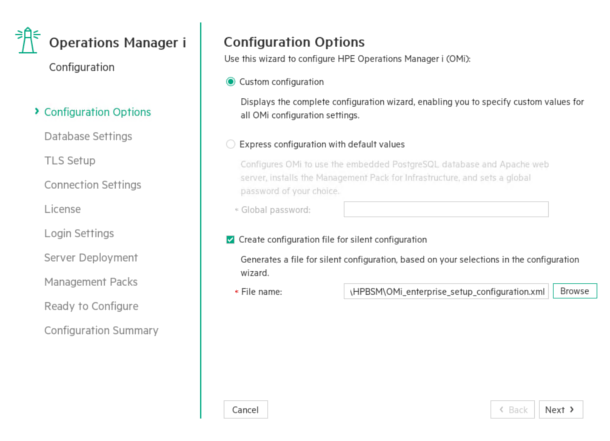
Task: Click the 'Use this wizard to configure' description
Action: click(x=347, y=59)
